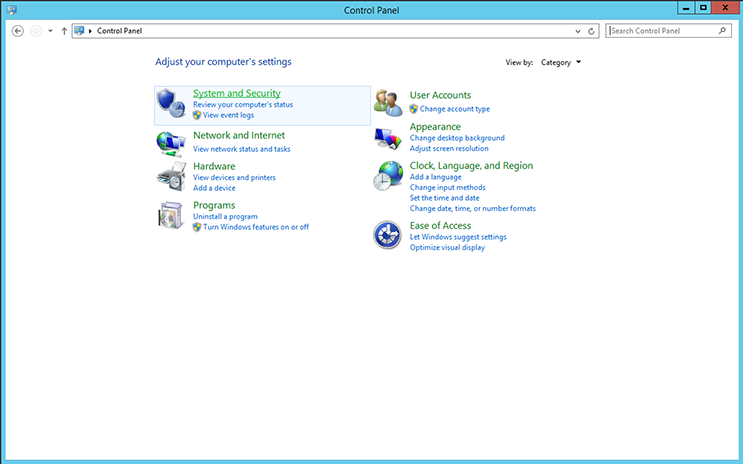Click the Control Panel breadcrumb in the address bar
The width and height of the screenshot is (743, 464).
[x=119, y=31]
